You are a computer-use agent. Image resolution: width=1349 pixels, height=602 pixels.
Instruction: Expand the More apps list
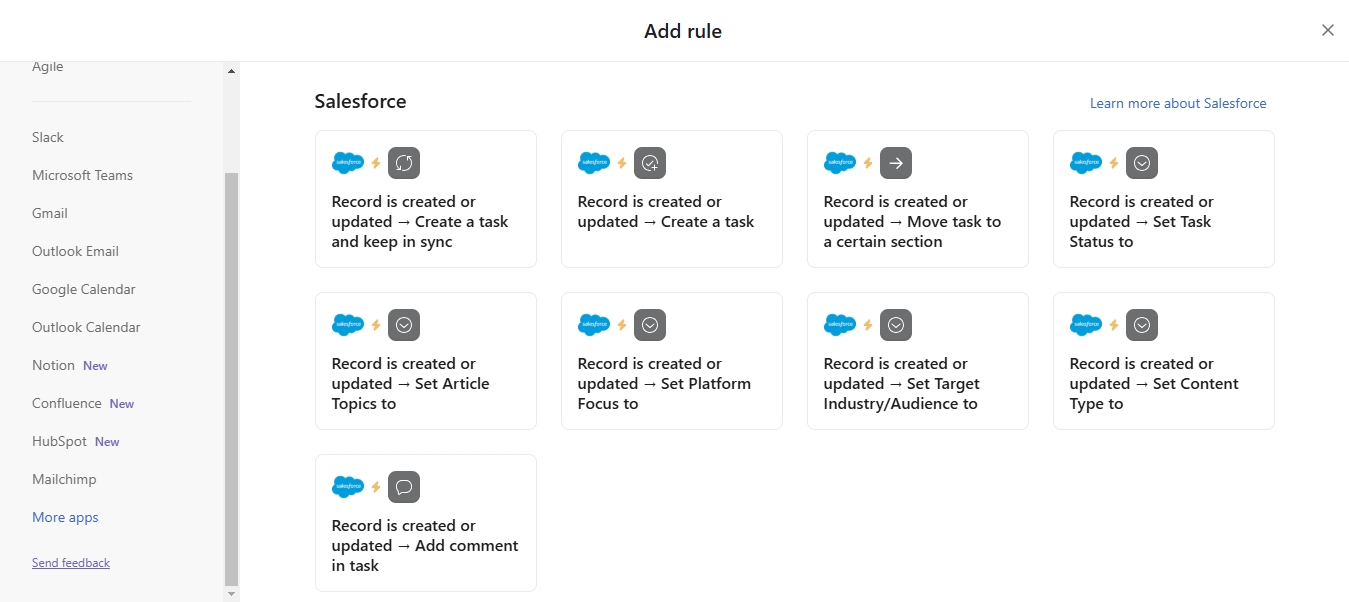tap(65, 517)
